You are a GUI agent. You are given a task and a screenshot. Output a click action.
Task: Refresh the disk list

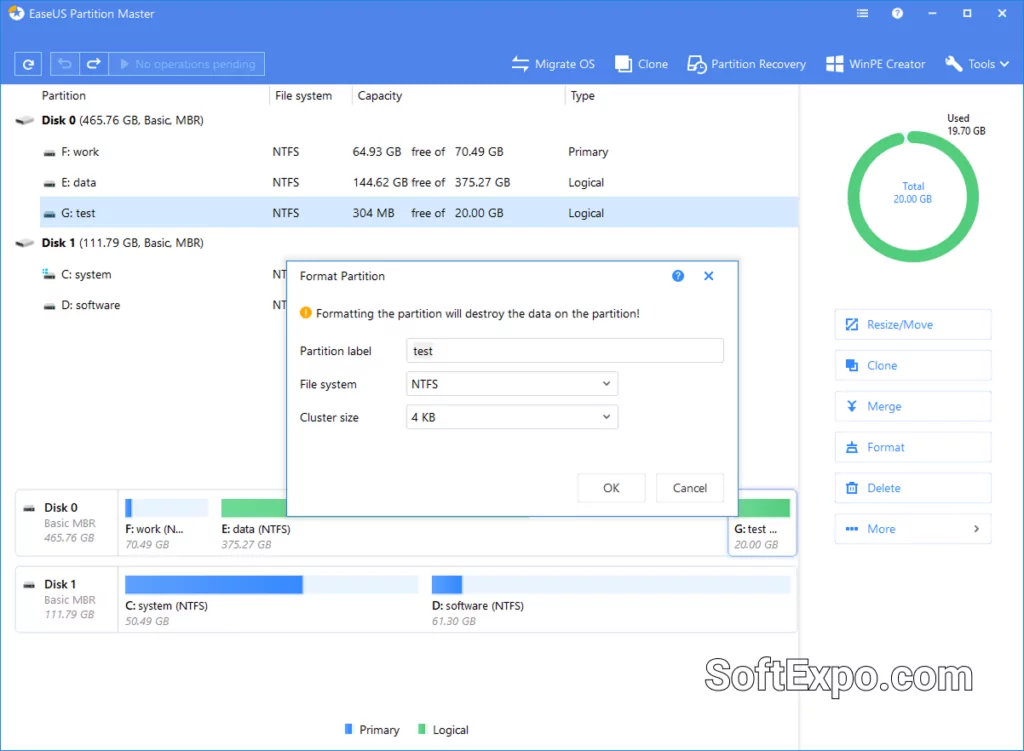click(27, 63)
